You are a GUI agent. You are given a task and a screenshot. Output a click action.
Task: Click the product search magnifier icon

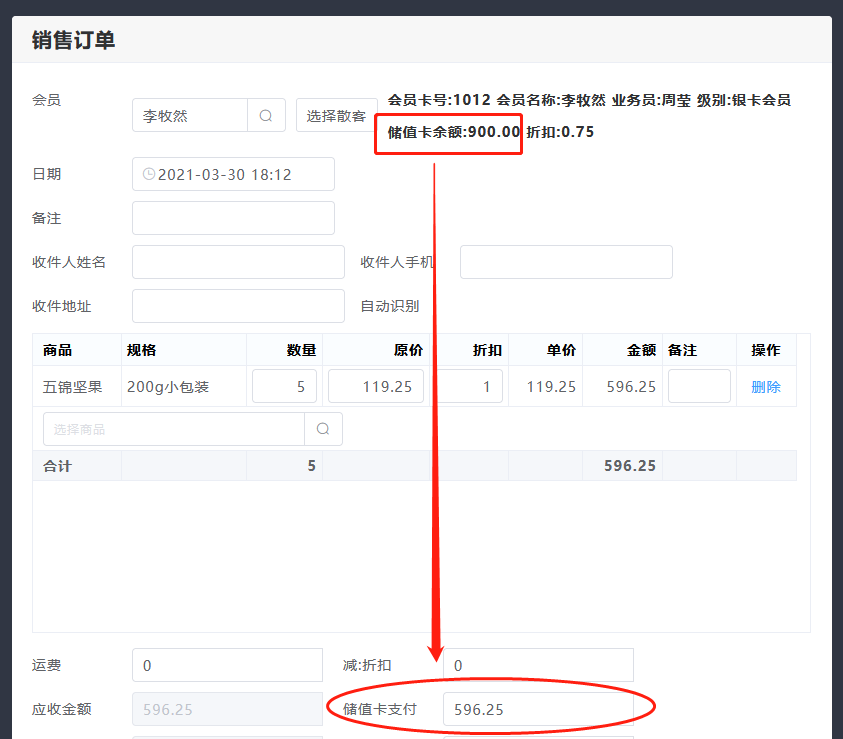pyautogui.click(x=323, y=429)
